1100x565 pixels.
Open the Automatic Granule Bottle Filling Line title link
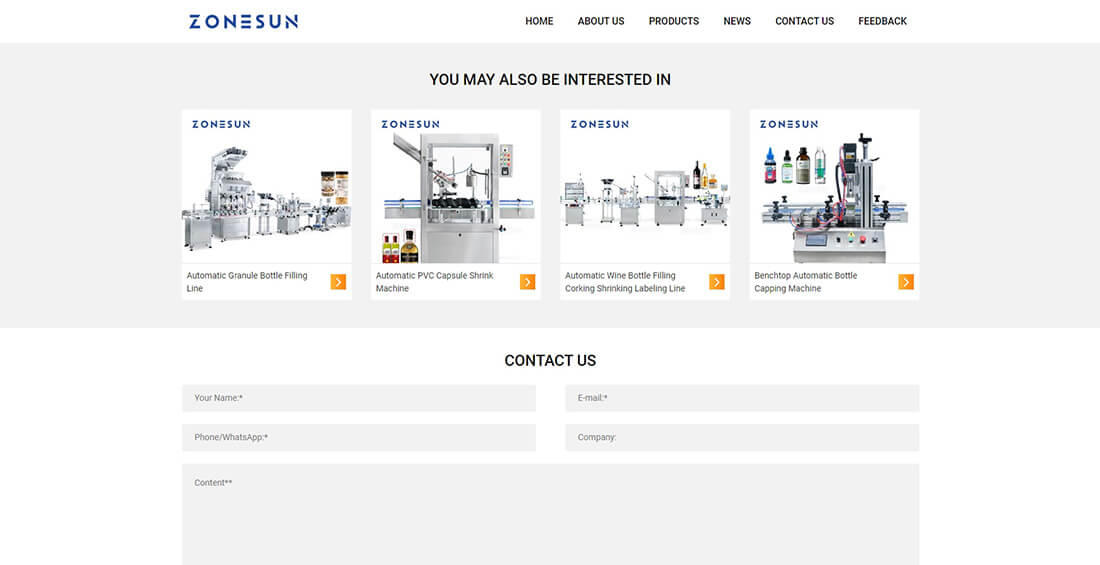pos(247,282)
